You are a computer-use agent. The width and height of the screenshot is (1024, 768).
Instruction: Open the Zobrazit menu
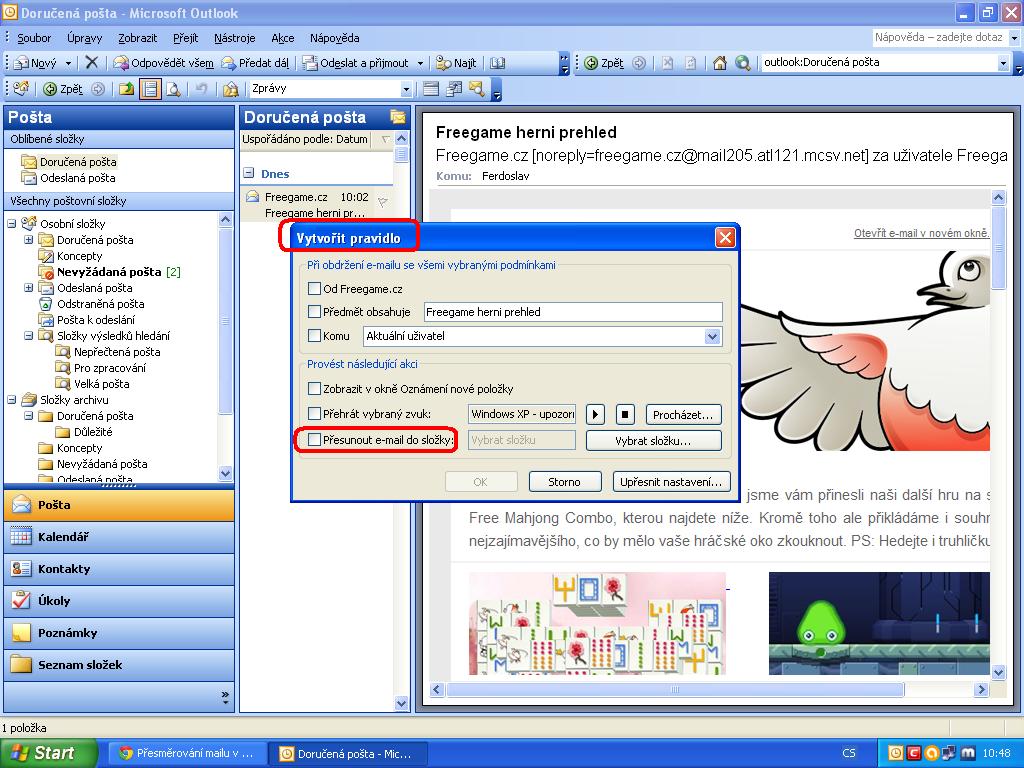[x=137, y=38]
